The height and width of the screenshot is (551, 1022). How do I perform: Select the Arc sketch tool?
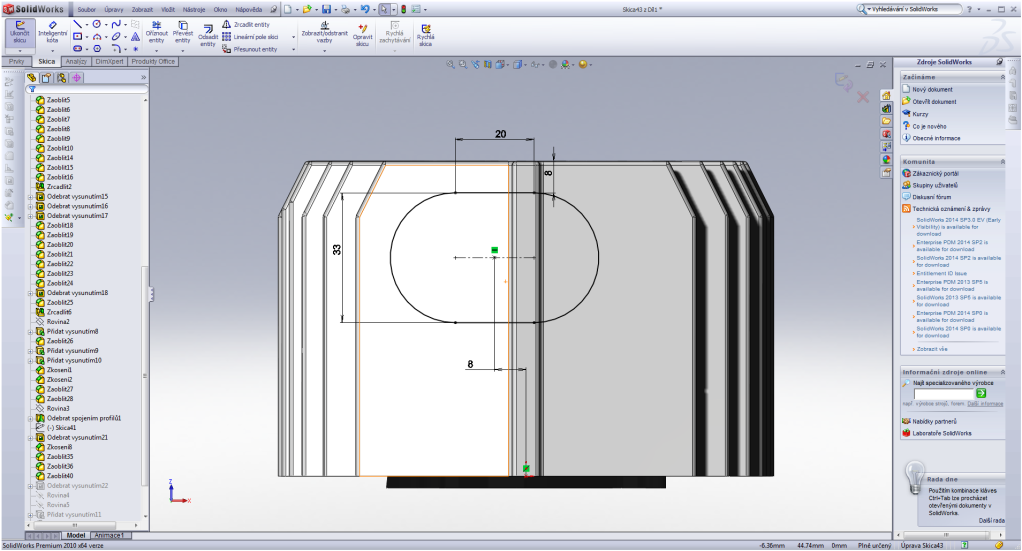click(x=96, y=37)
